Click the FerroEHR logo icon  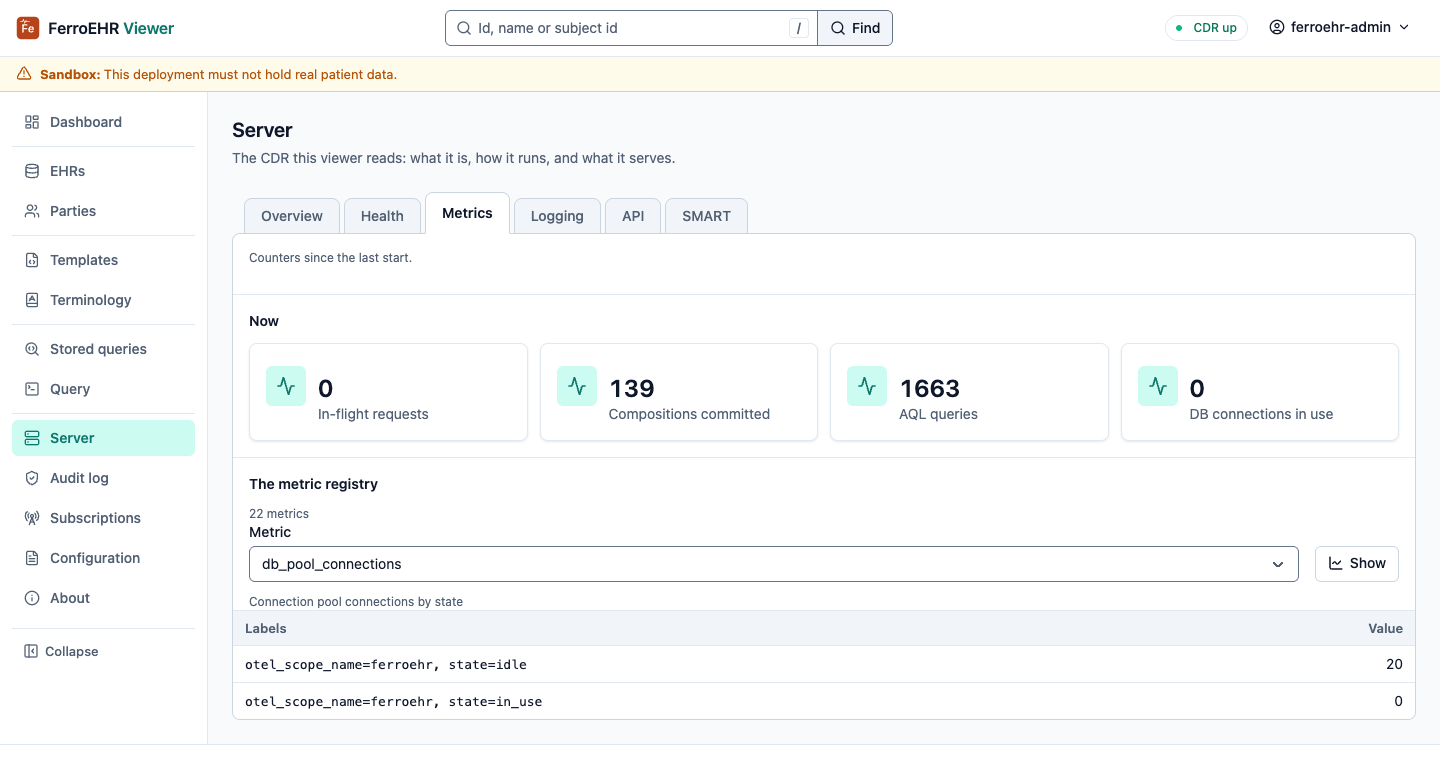28,28
